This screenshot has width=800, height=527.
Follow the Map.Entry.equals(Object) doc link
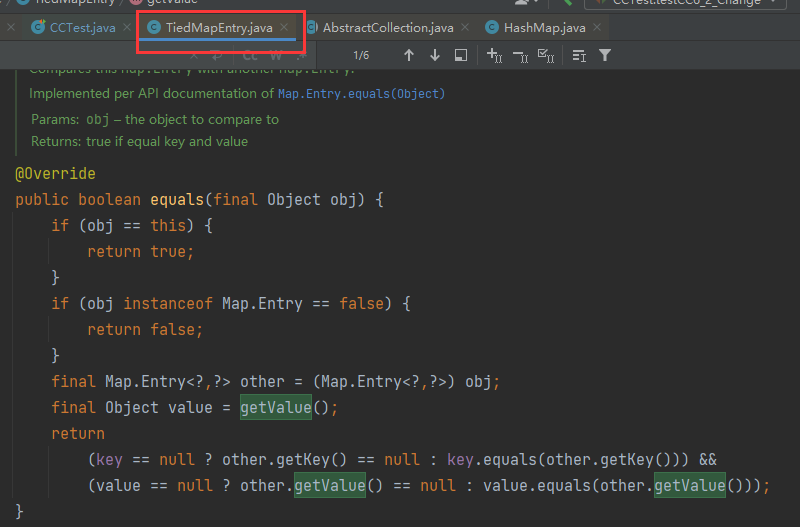[361, 94]
